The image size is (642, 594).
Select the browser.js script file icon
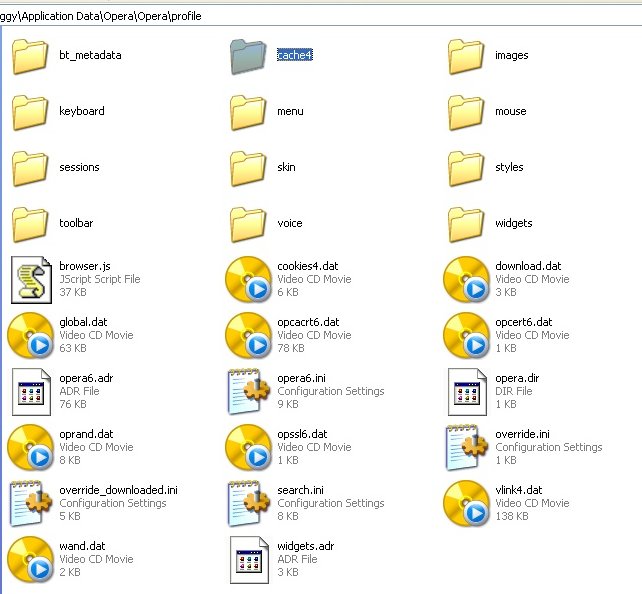[30, 279]
